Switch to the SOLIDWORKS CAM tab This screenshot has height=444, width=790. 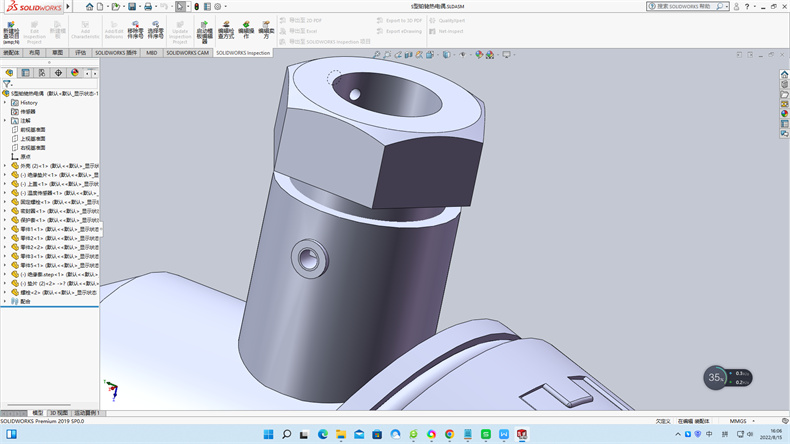point(187,52)
